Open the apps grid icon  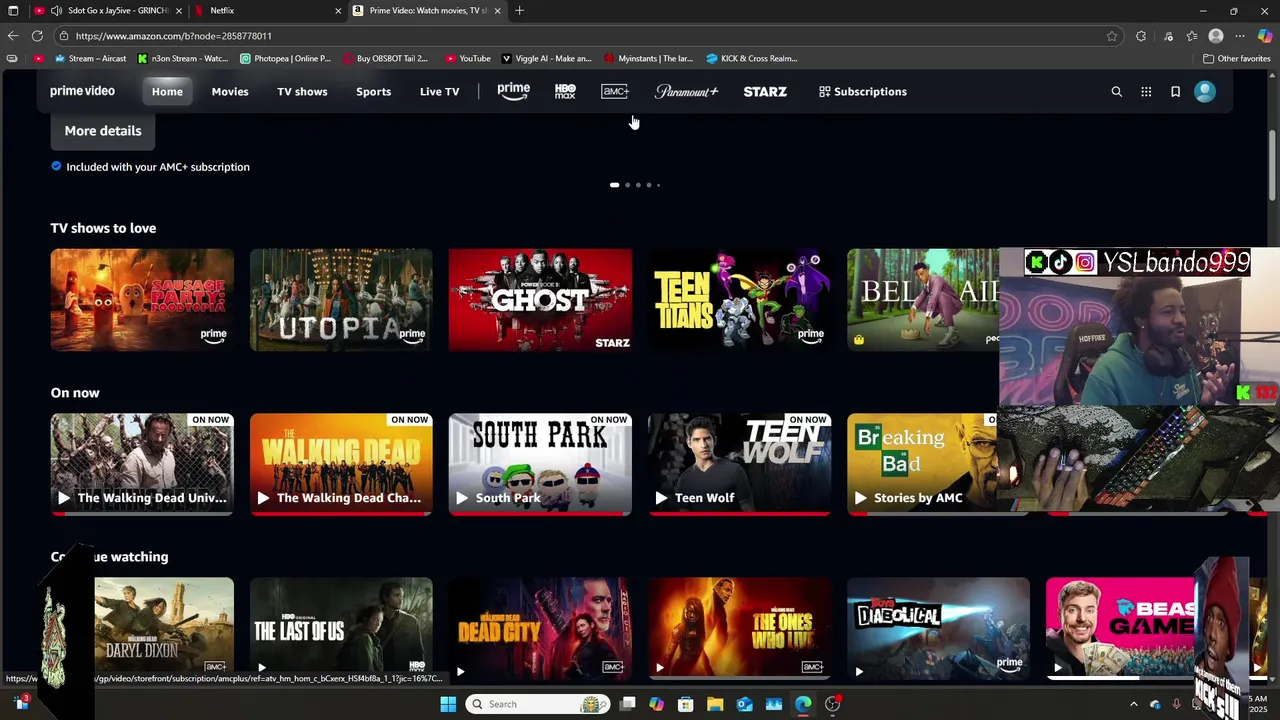click(1146, 92)
